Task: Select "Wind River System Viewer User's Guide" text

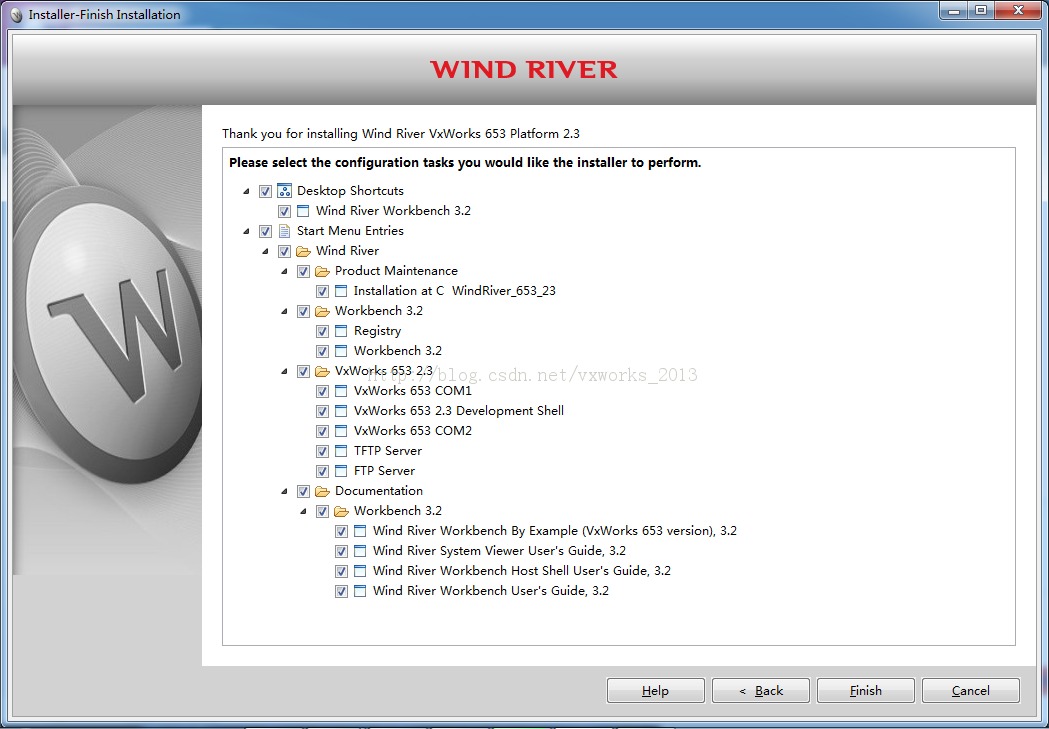Action: 499,551
